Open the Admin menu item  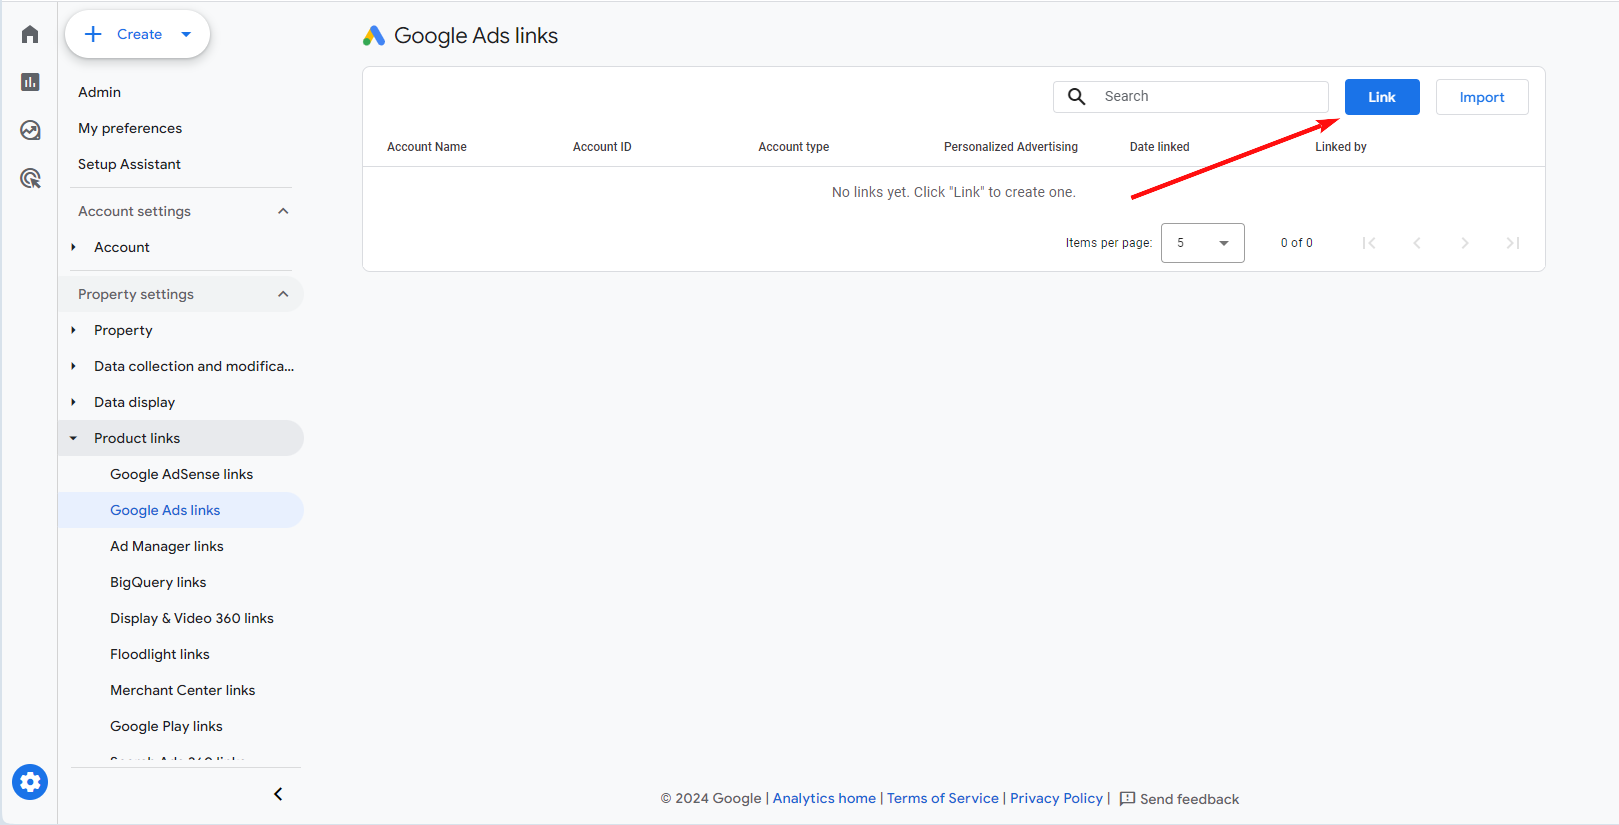click(99, 92)
